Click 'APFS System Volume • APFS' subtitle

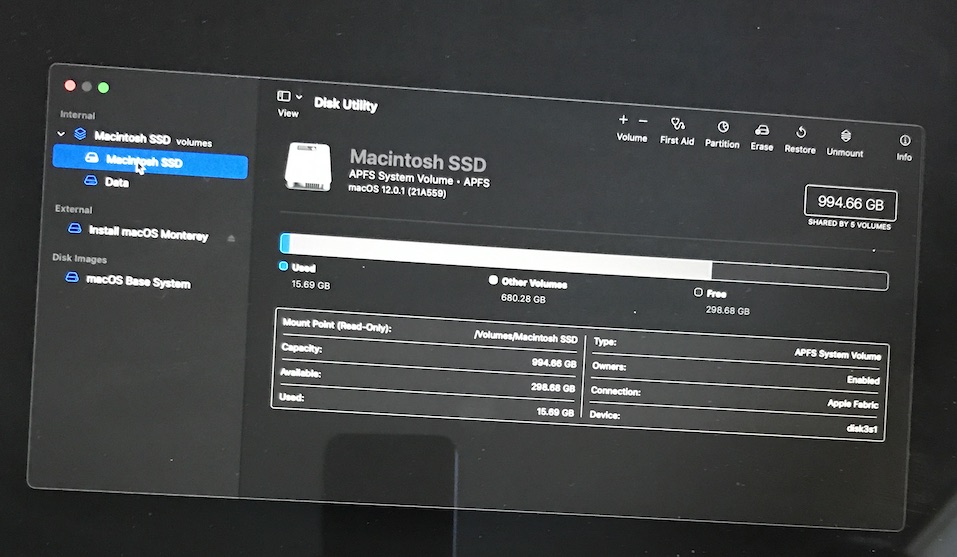[419, 179]
